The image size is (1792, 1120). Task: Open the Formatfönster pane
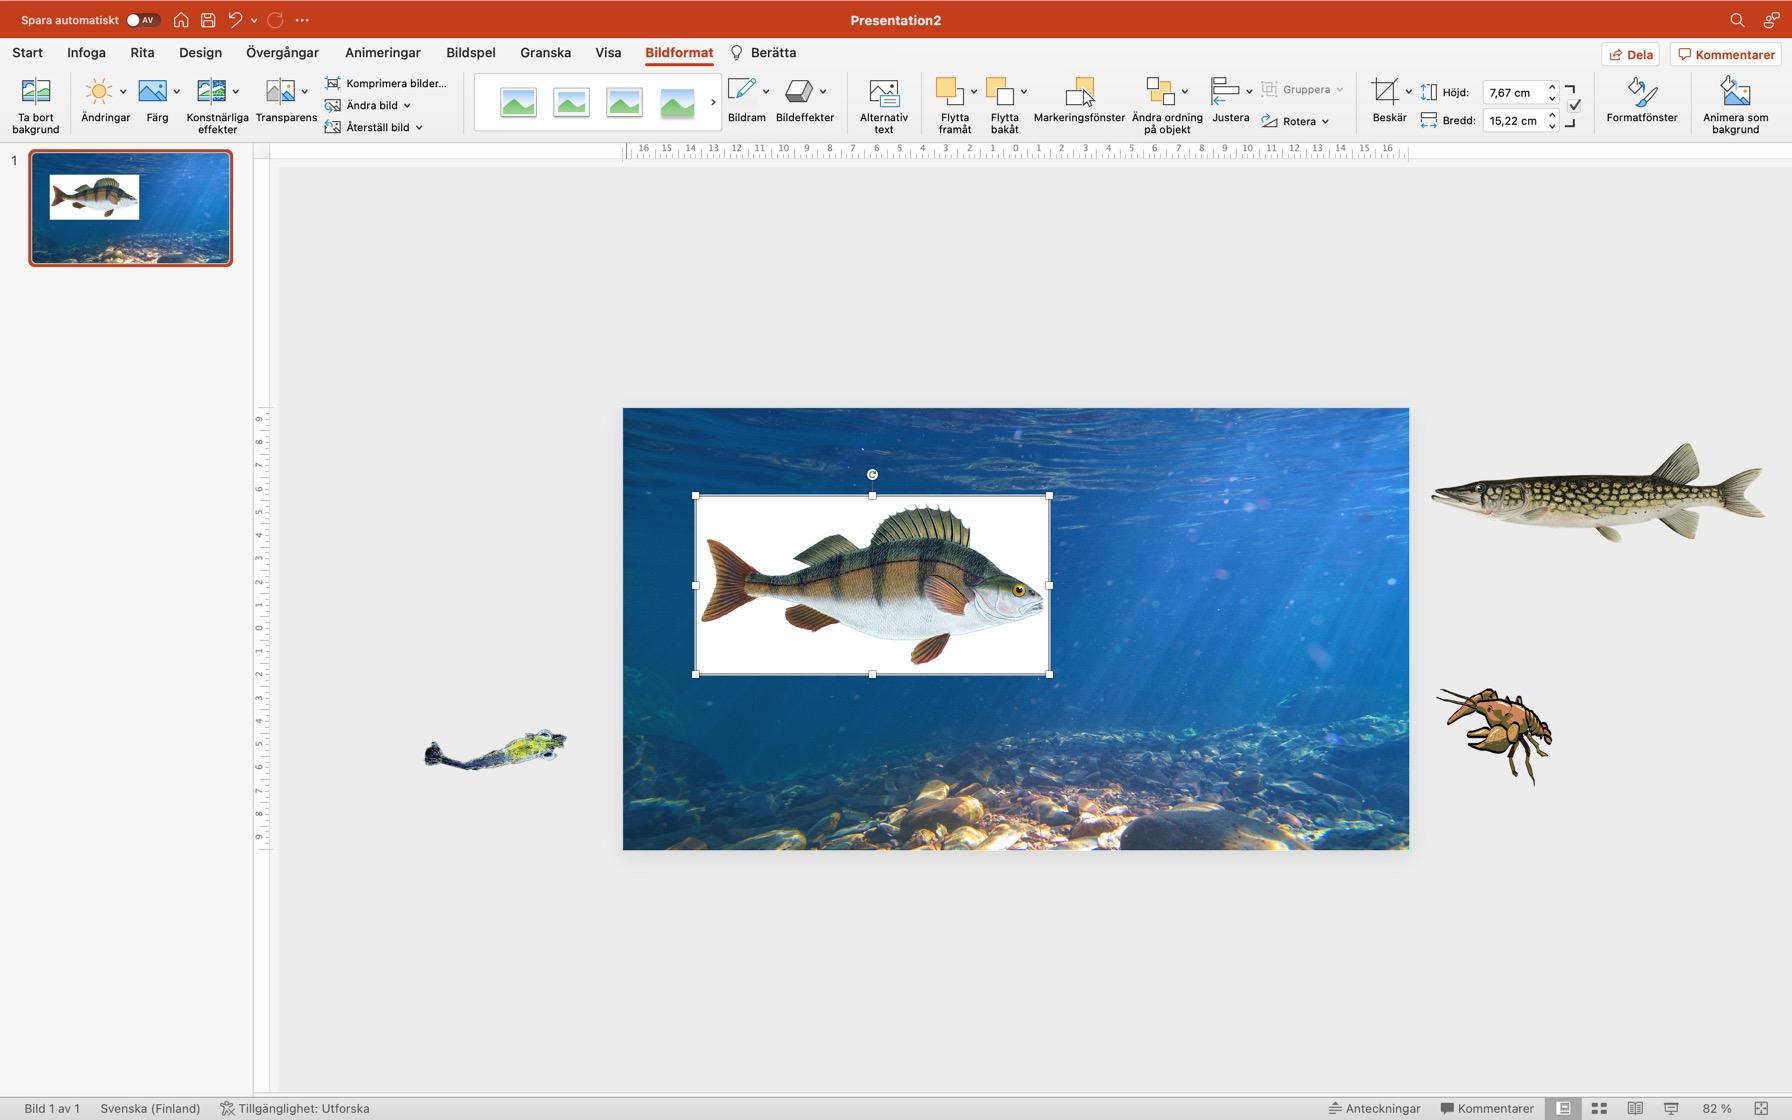tap(1641, 92)
